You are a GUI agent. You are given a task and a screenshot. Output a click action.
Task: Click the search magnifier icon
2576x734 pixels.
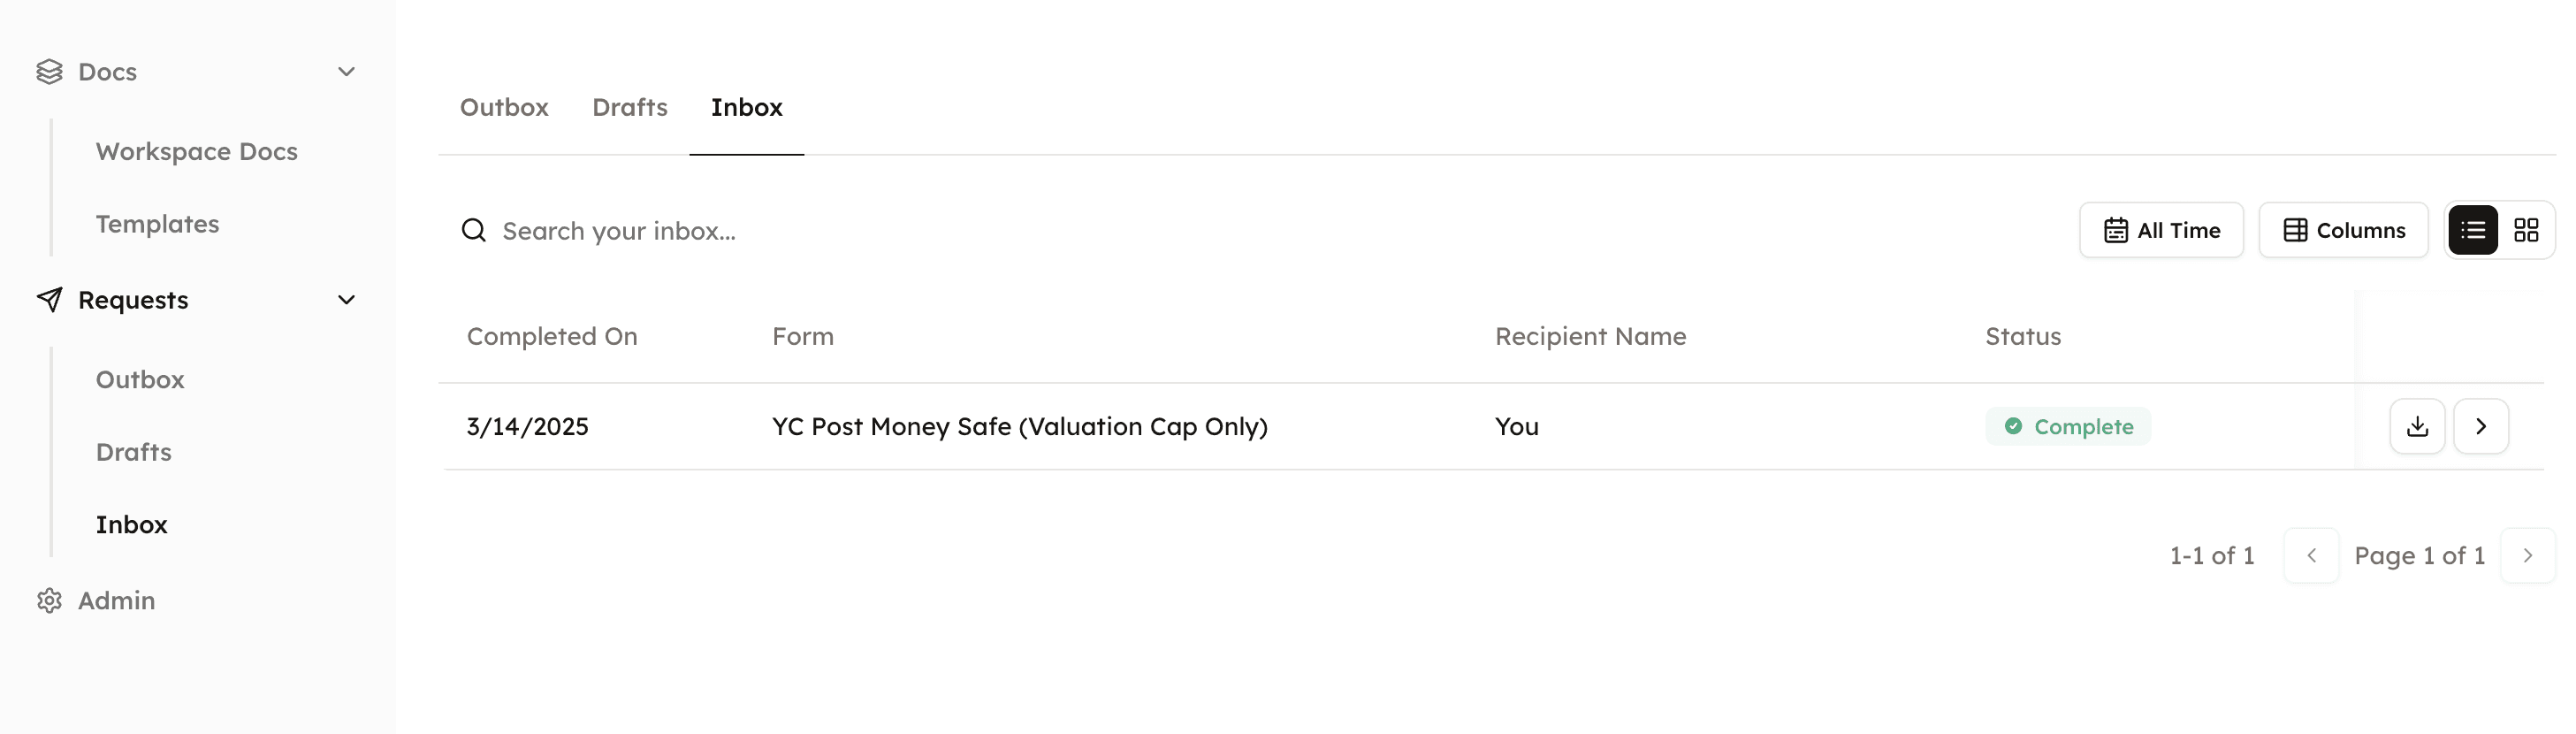point(473,231)
